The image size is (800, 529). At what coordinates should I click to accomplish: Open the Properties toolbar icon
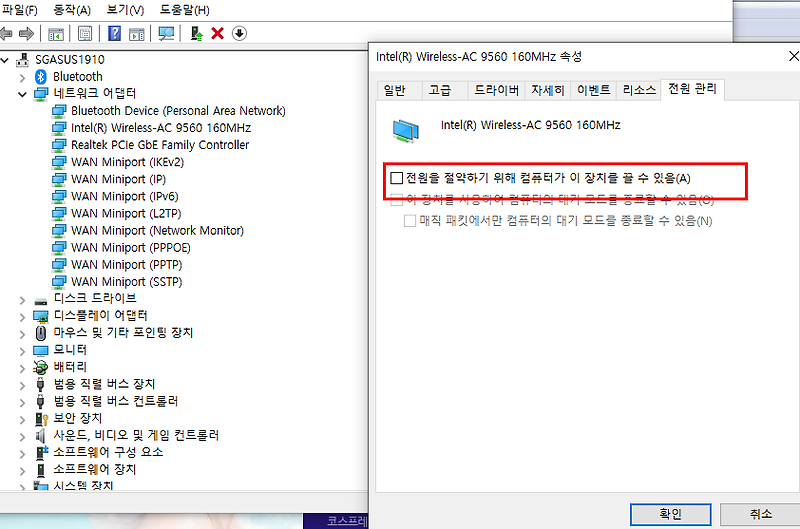(x=85, y=34)
